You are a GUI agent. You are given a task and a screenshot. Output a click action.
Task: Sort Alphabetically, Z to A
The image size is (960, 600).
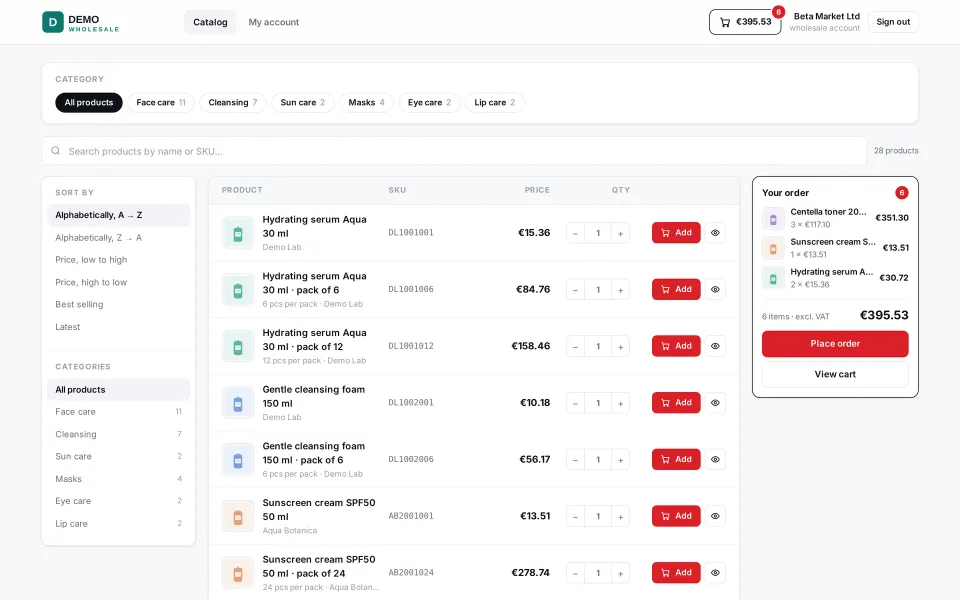(119, 238)
